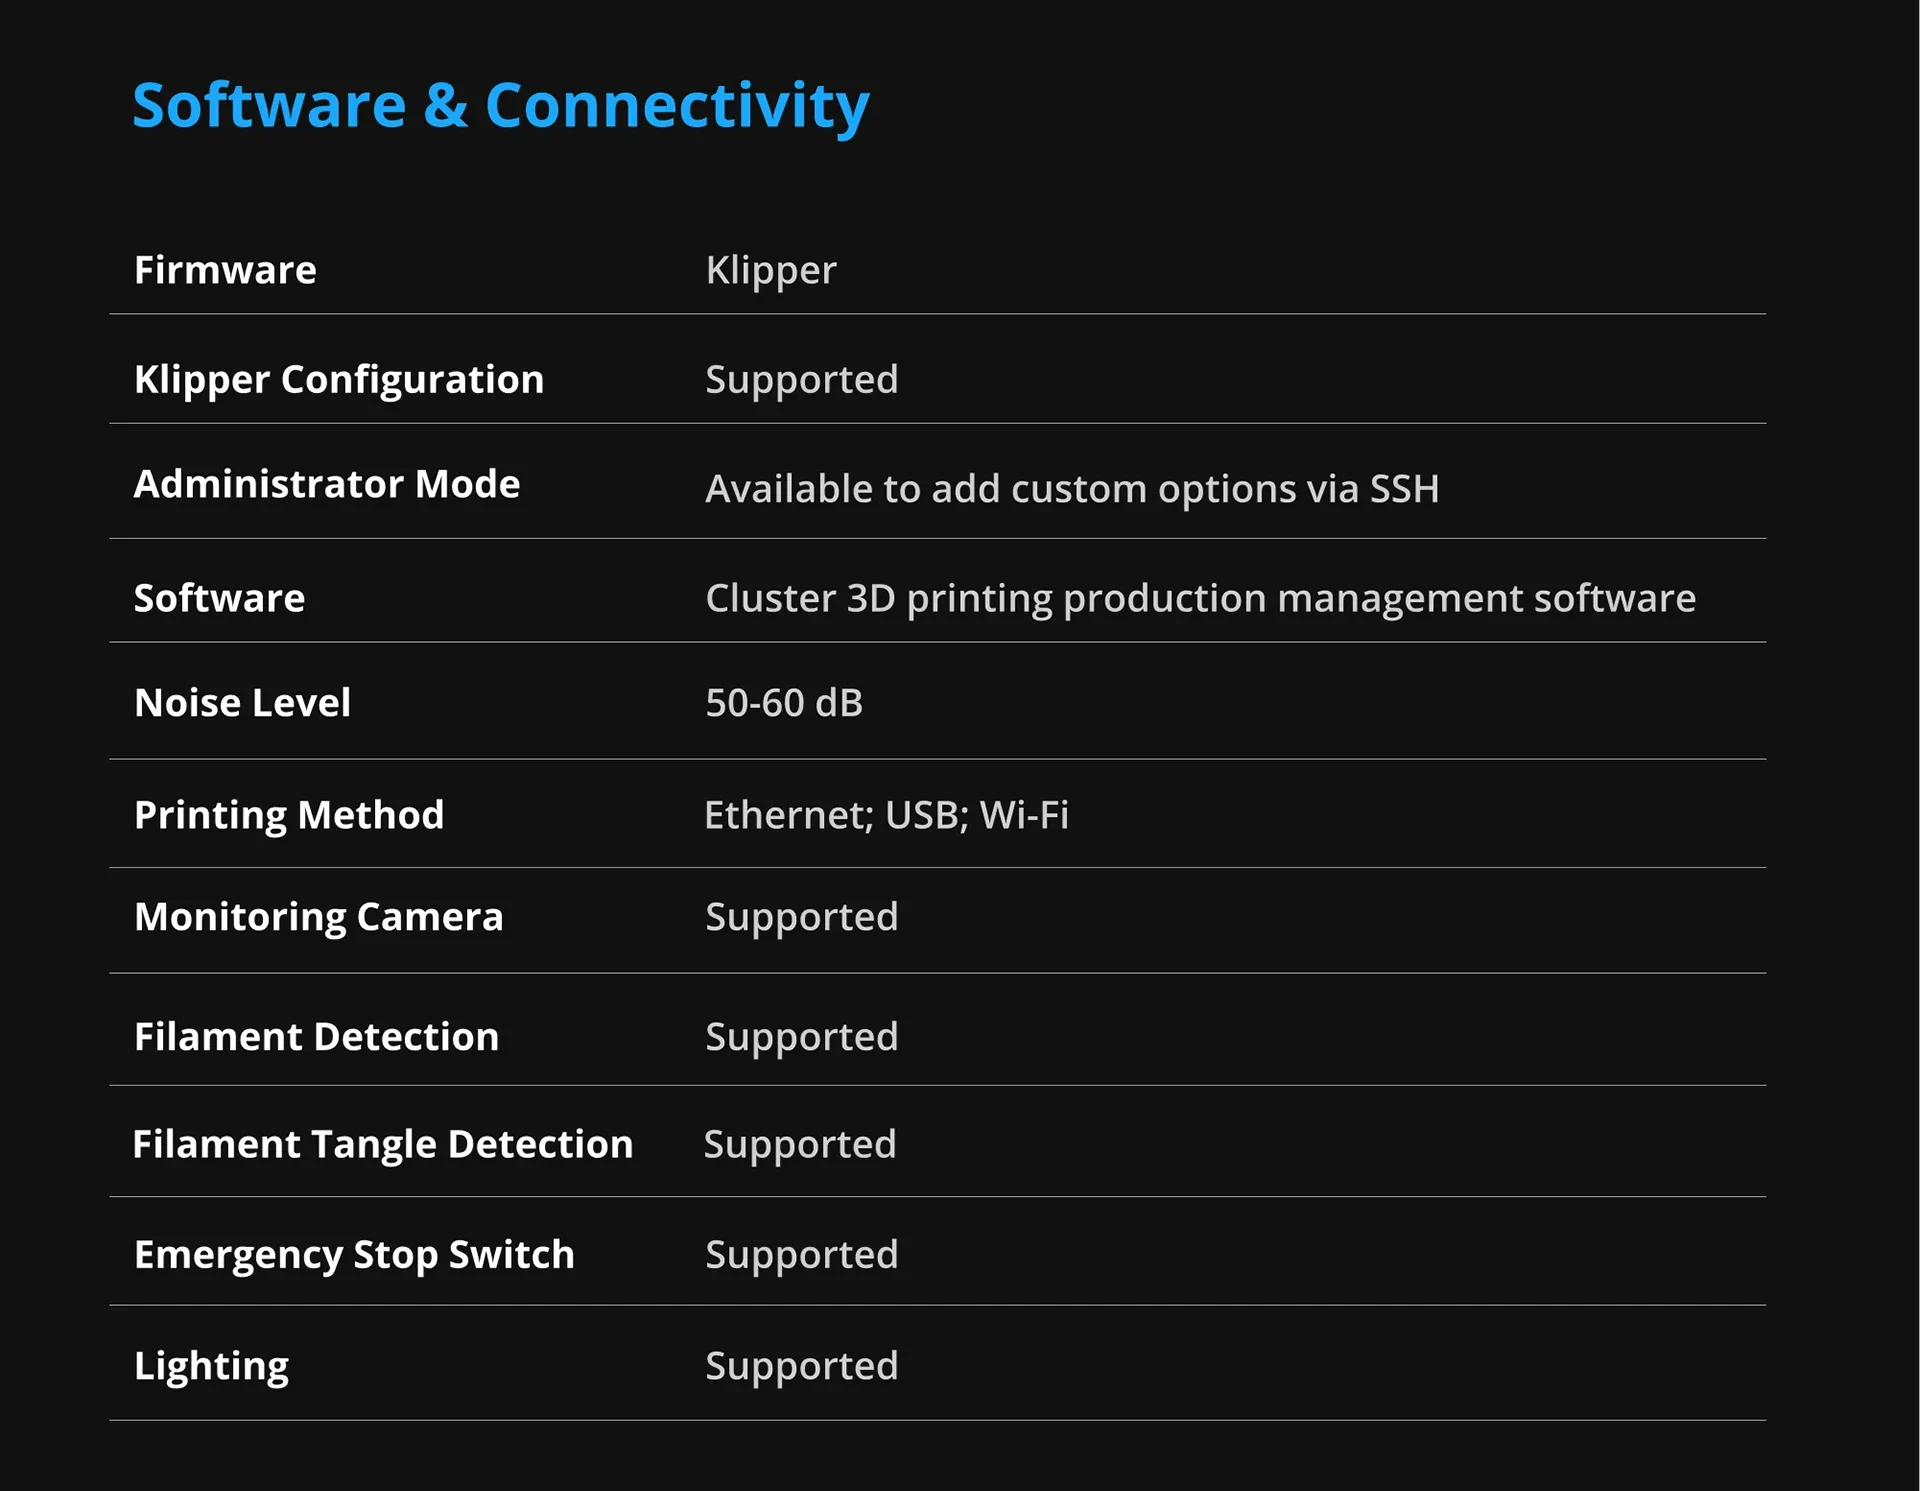This screenshot has width=1920, height=1491.
Task: Select the Cluster 3D printing management text
Action: [x=1200, y=598]
